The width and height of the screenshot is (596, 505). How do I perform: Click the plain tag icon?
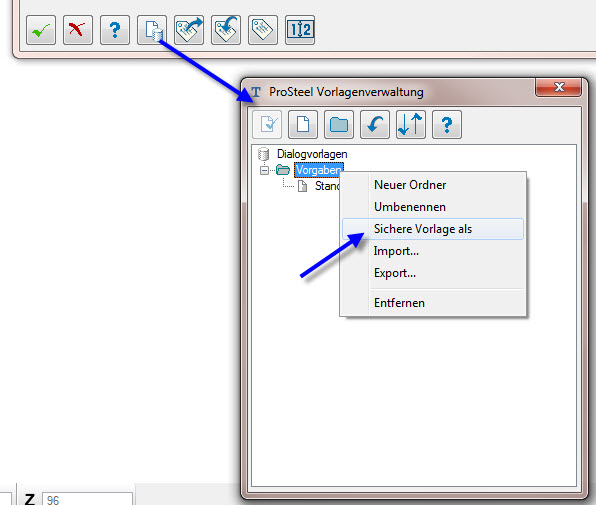[263, 30]
